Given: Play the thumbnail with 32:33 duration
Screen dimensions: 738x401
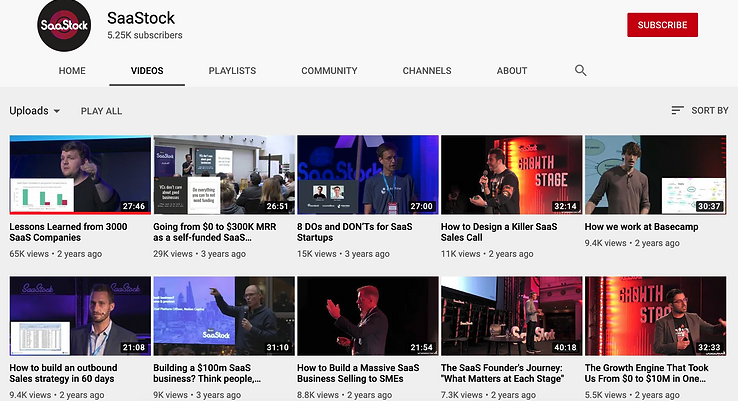Looking at the screenshot, I should click(656, 316).
